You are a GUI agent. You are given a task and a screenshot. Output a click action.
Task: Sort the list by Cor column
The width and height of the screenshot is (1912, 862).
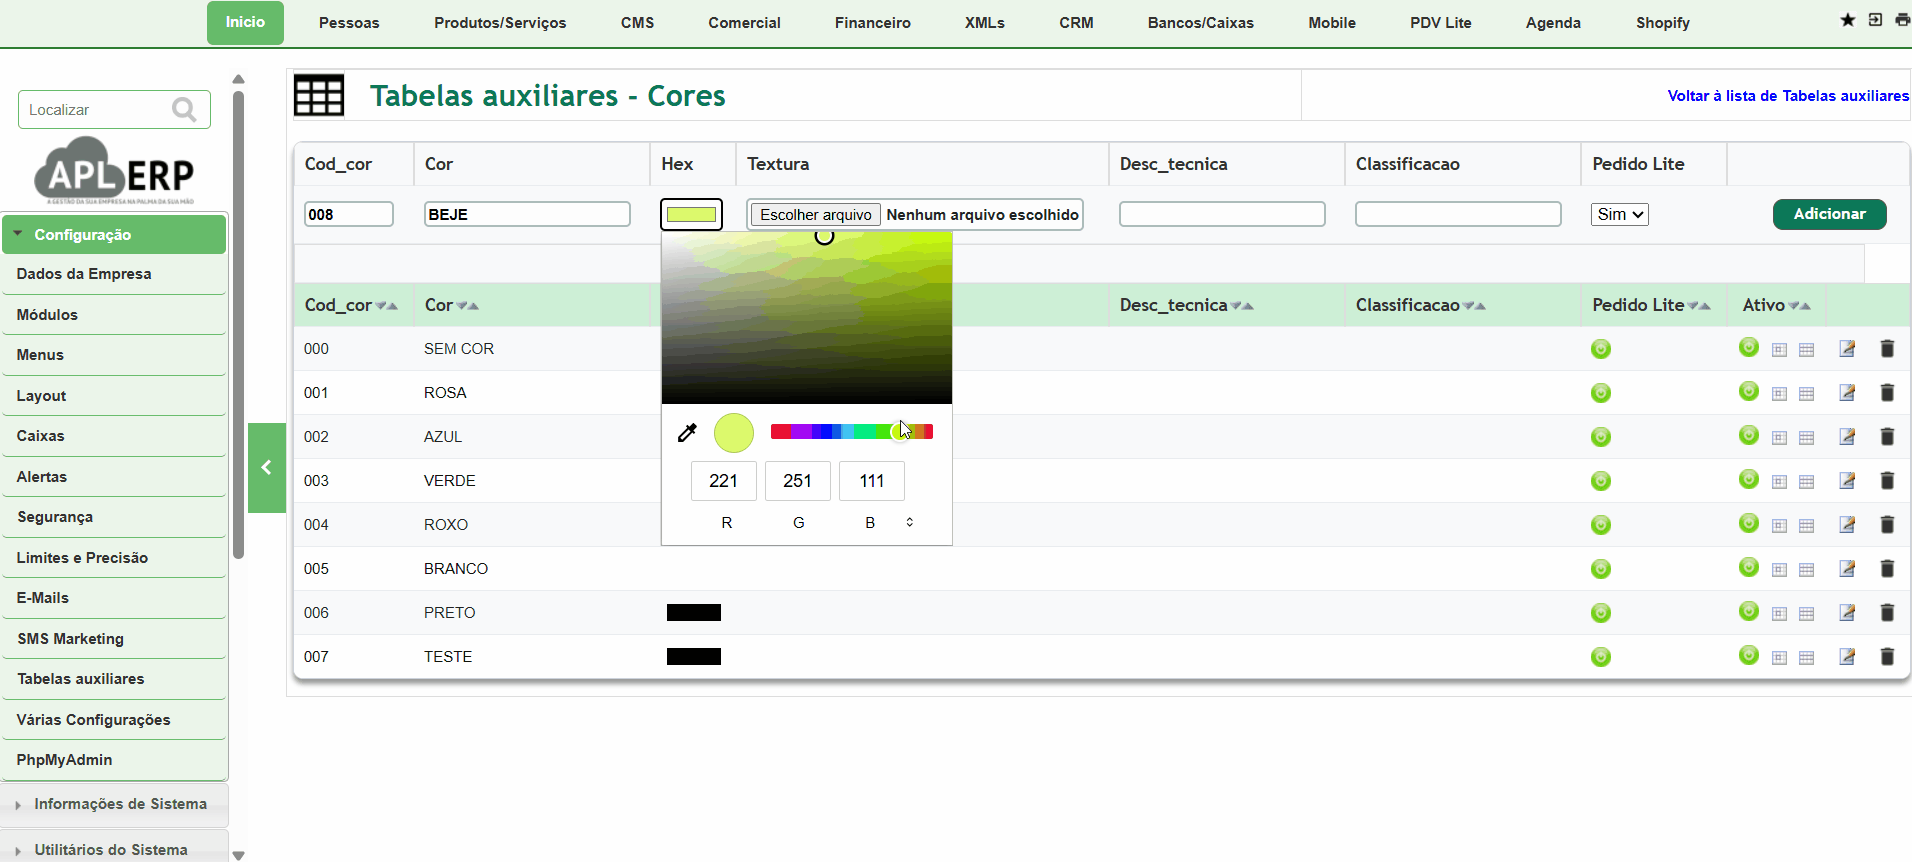click(452, 305)
